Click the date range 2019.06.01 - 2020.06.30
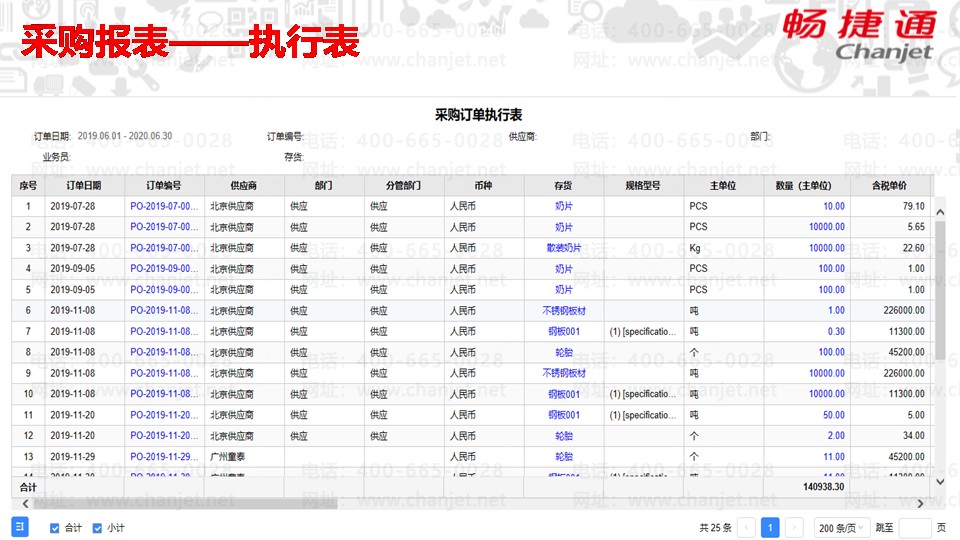Screen dimensions: 960x540 click(x=125, y=136)
